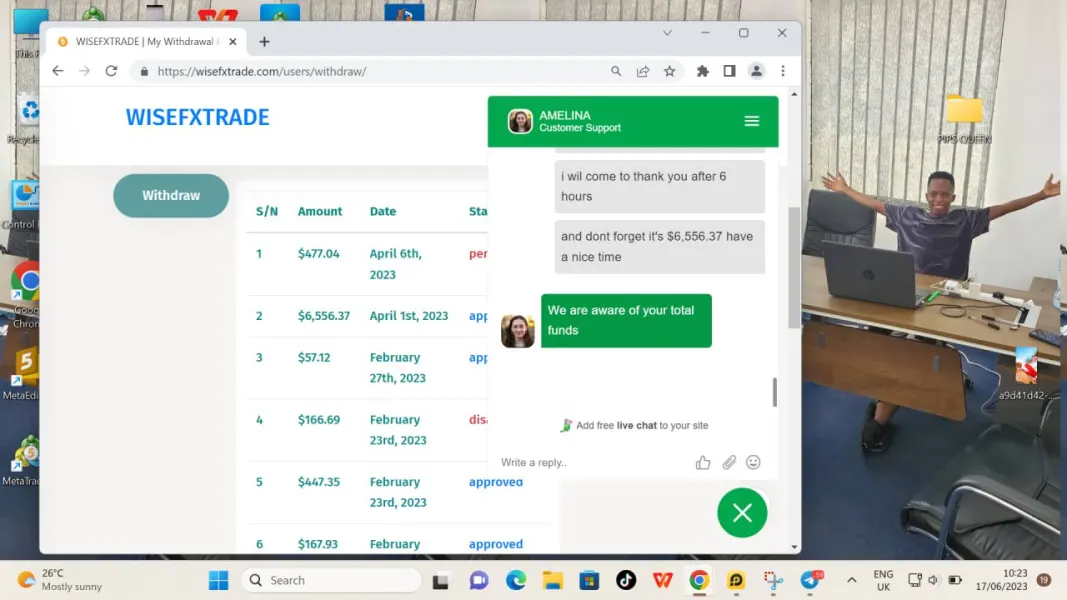Image resolution: width=1067 pixels, height=600 pixels.
Task: Open Microsoft Edge from taskbar
Action: tap(516, 580)
